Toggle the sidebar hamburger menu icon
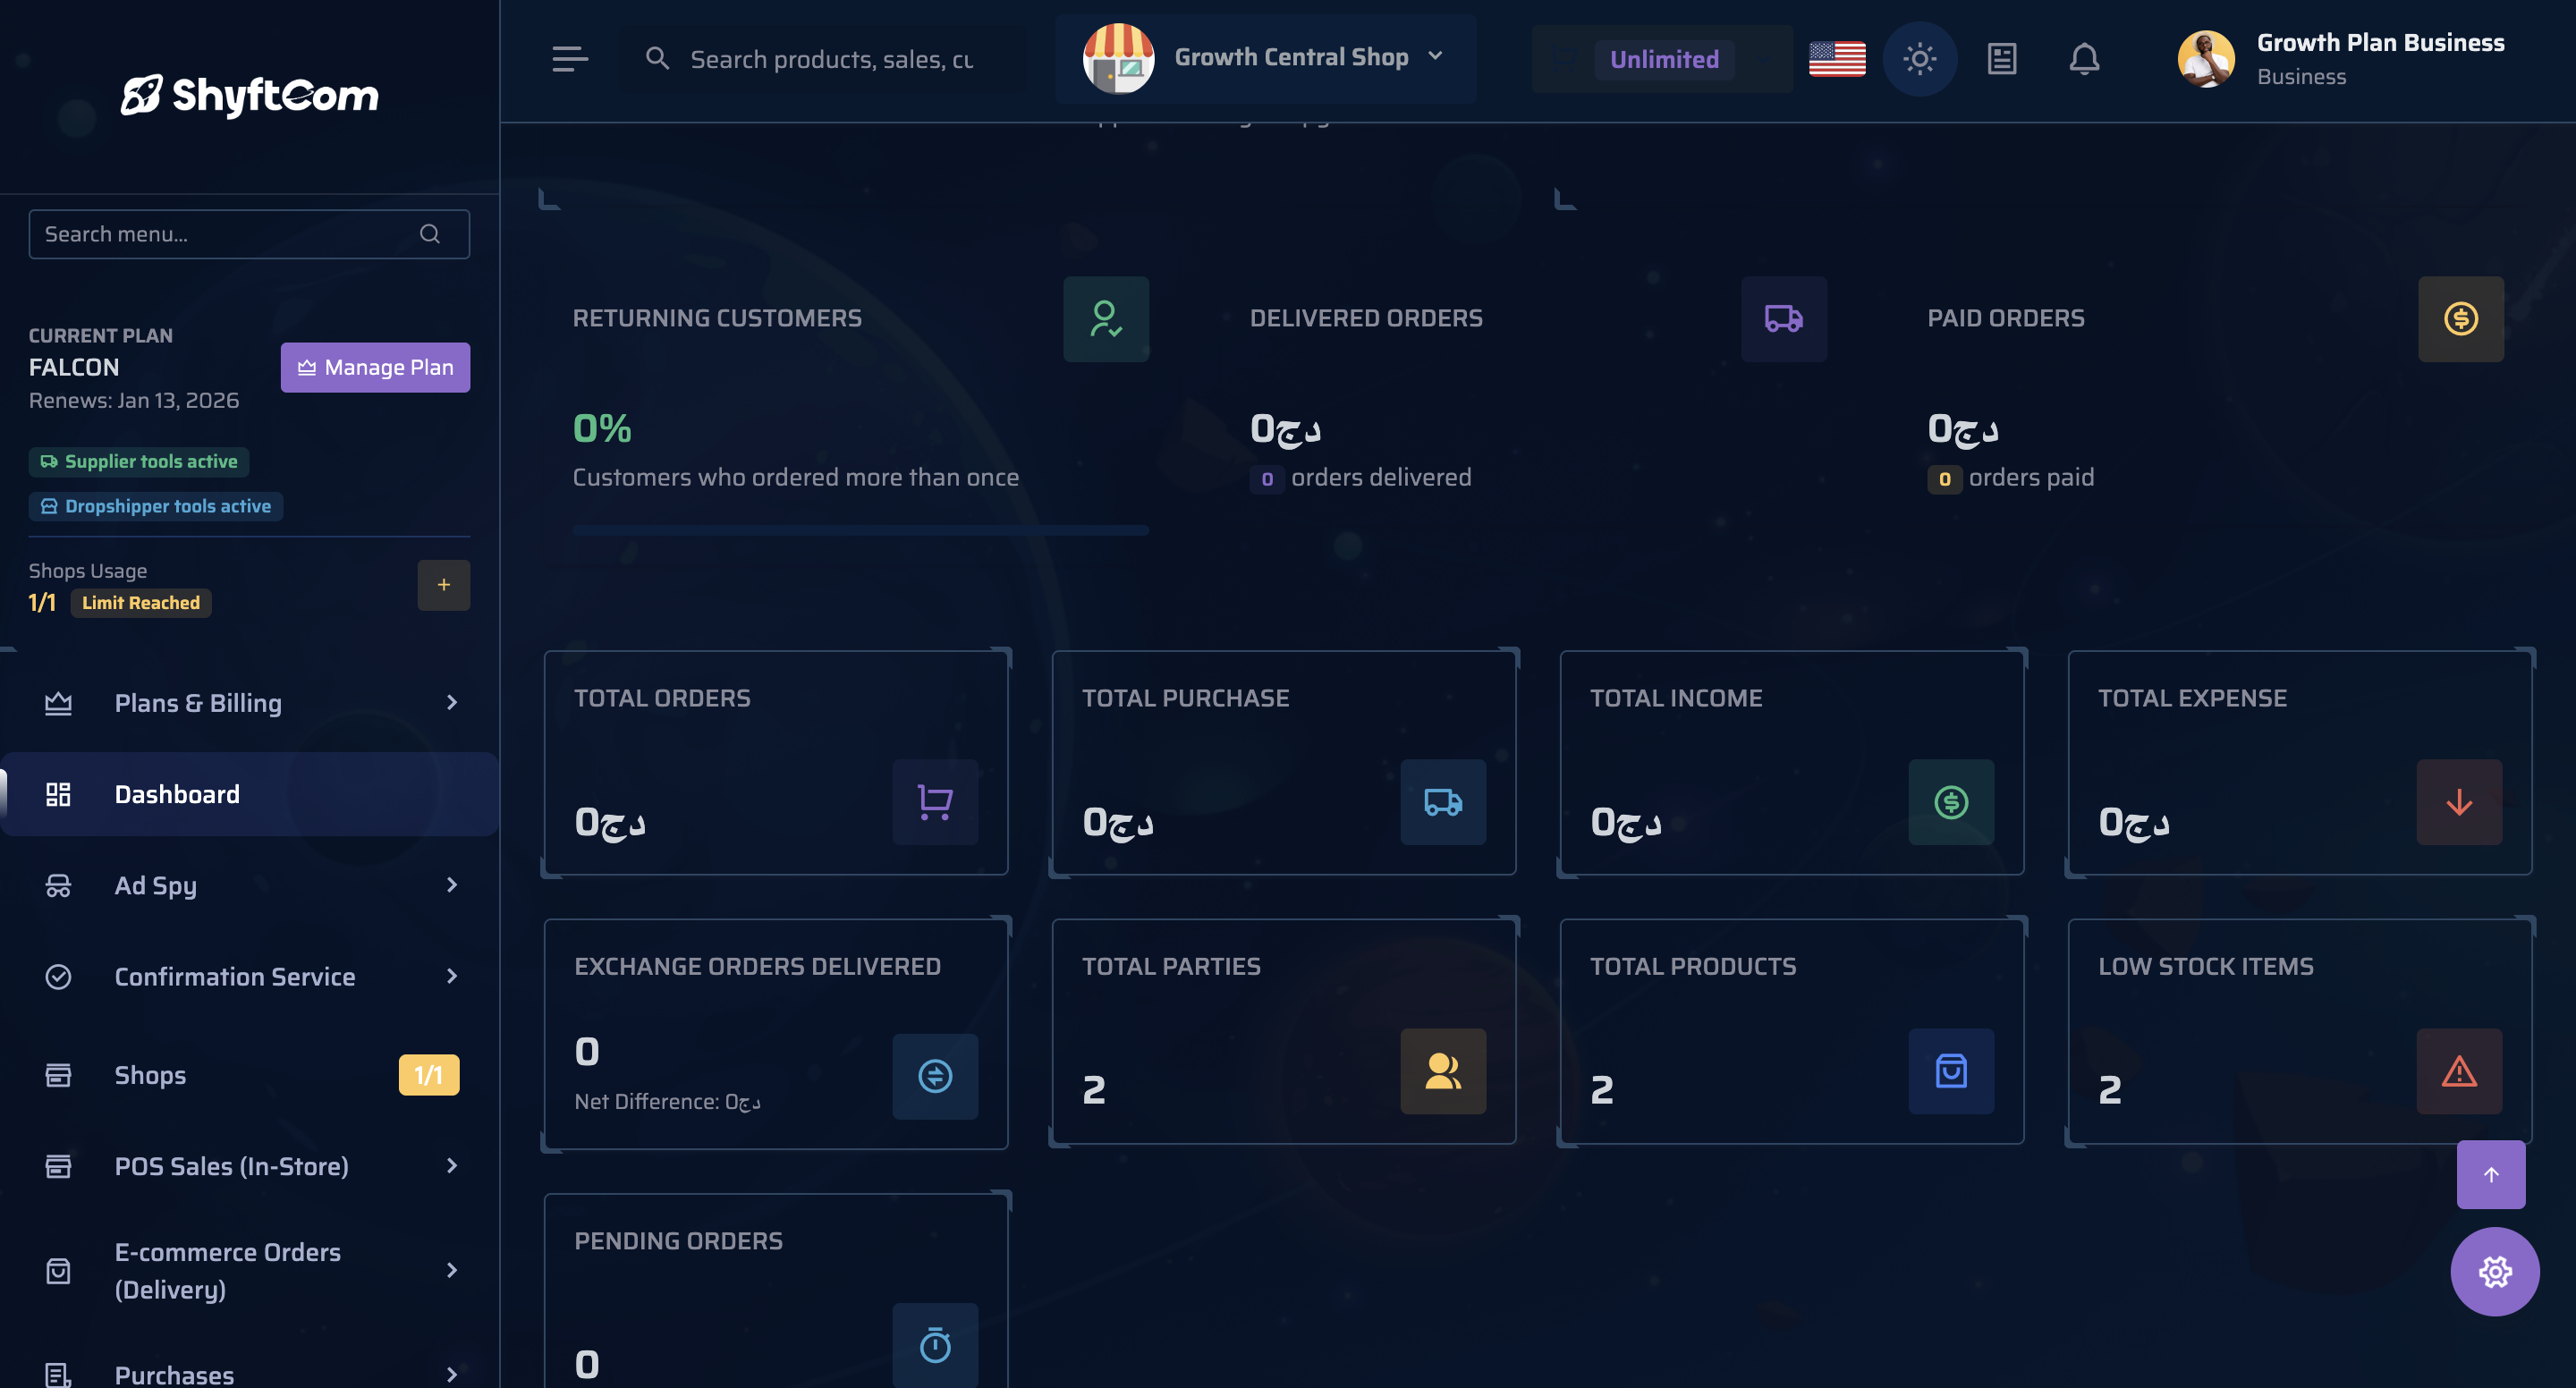The image size is (2576, 1388). pos(570,59)
